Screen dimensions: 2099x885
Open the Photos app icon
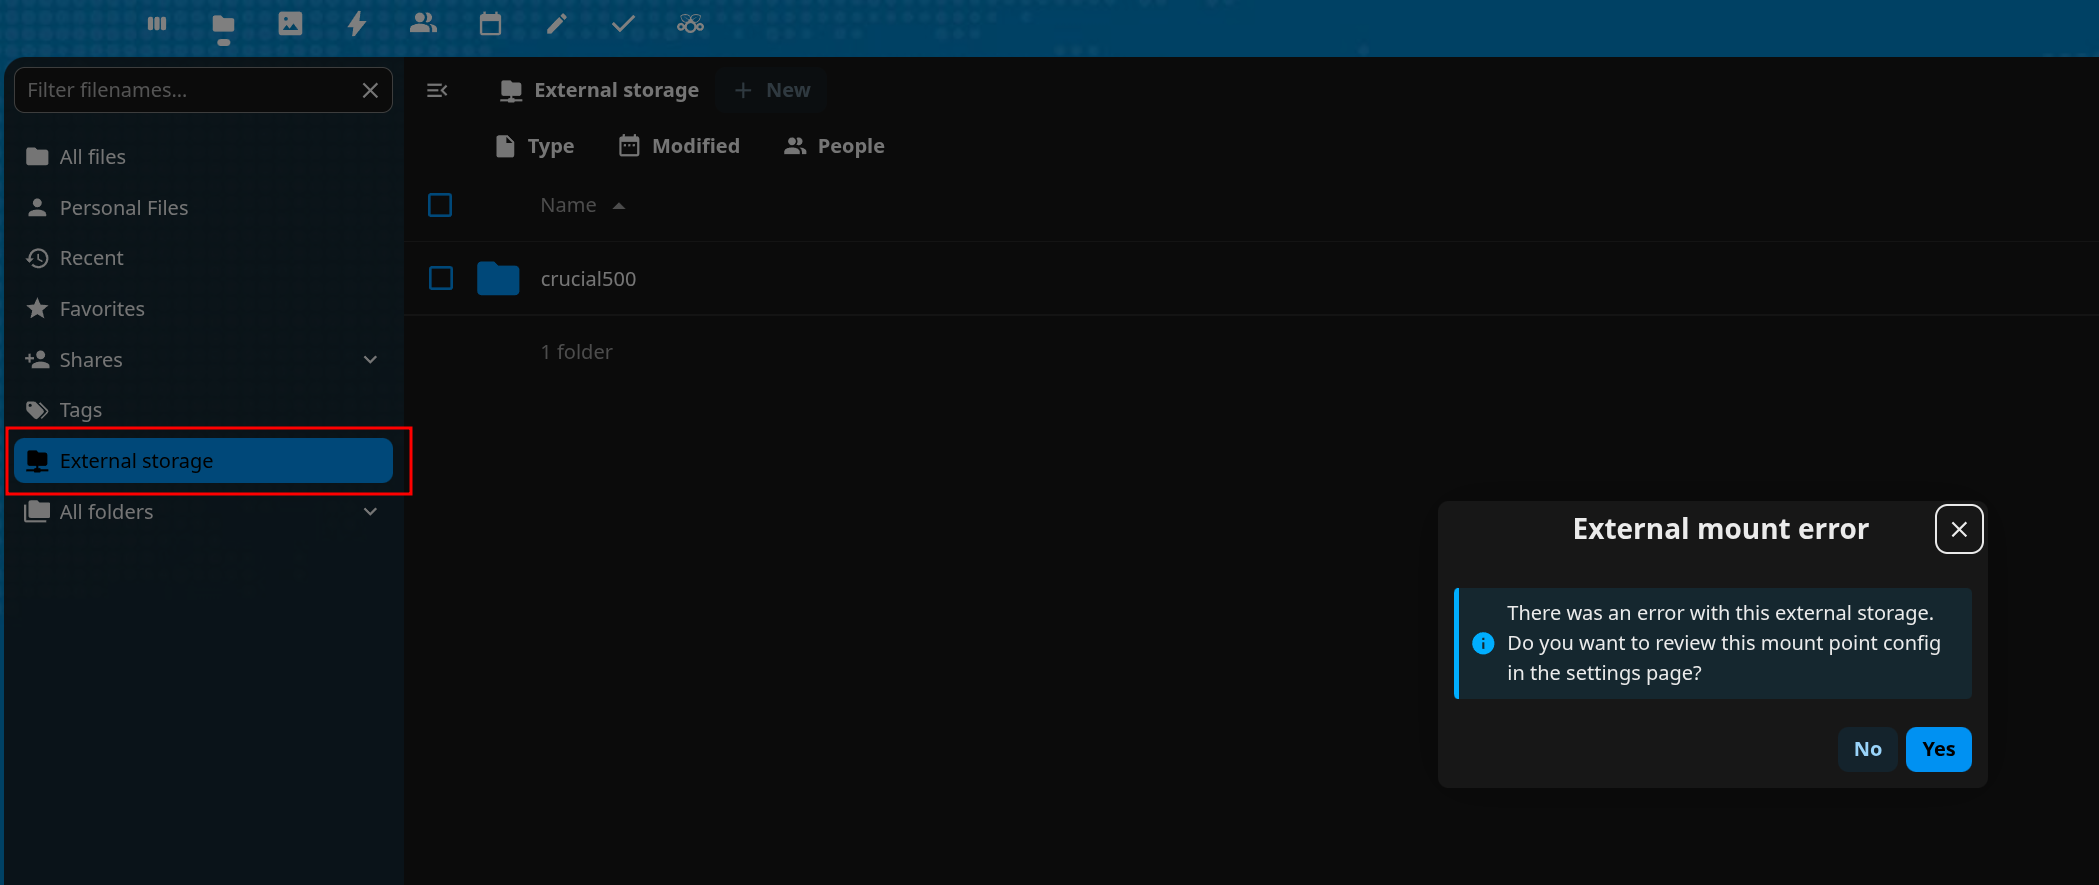[x=290, y=24]
